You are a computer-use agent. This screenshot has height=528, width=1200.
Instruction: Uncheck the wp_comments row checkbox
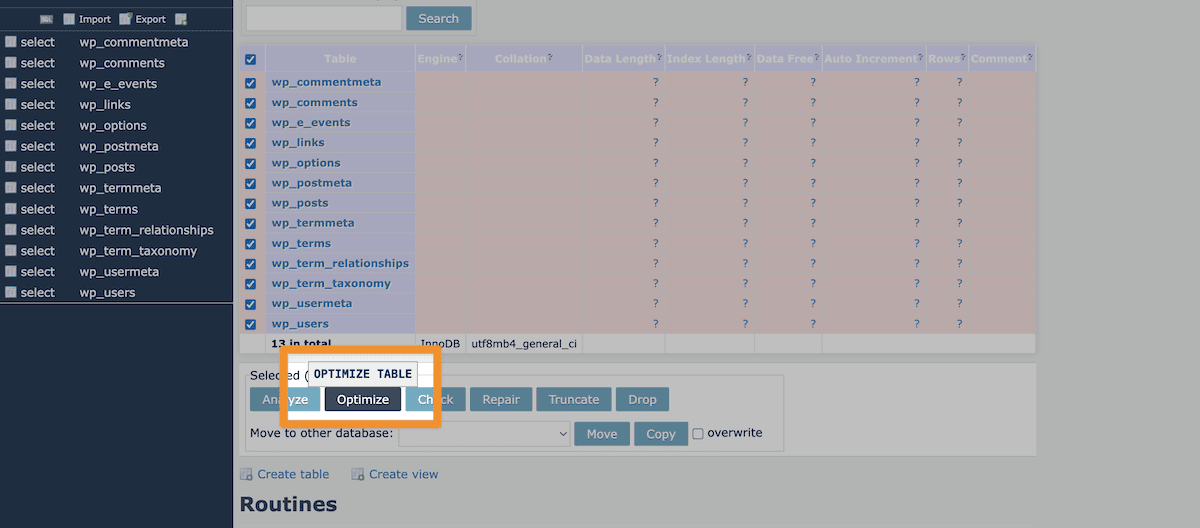[251, 103]
